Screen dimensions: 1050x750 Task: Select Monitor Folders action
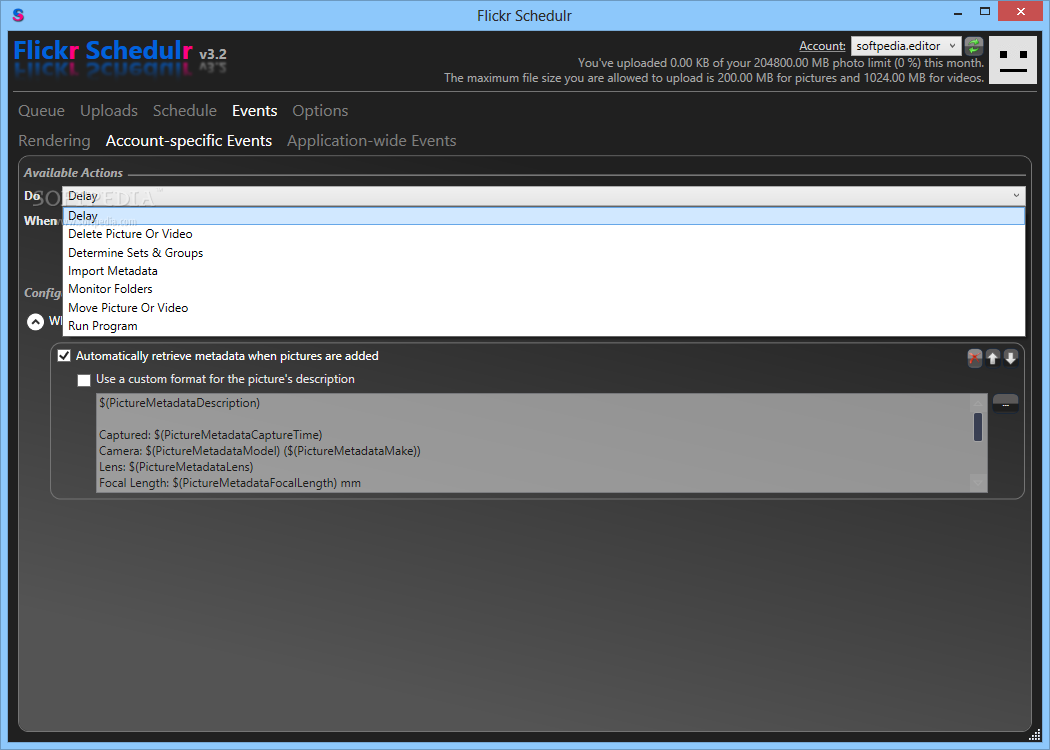click(x=544, y=289)
